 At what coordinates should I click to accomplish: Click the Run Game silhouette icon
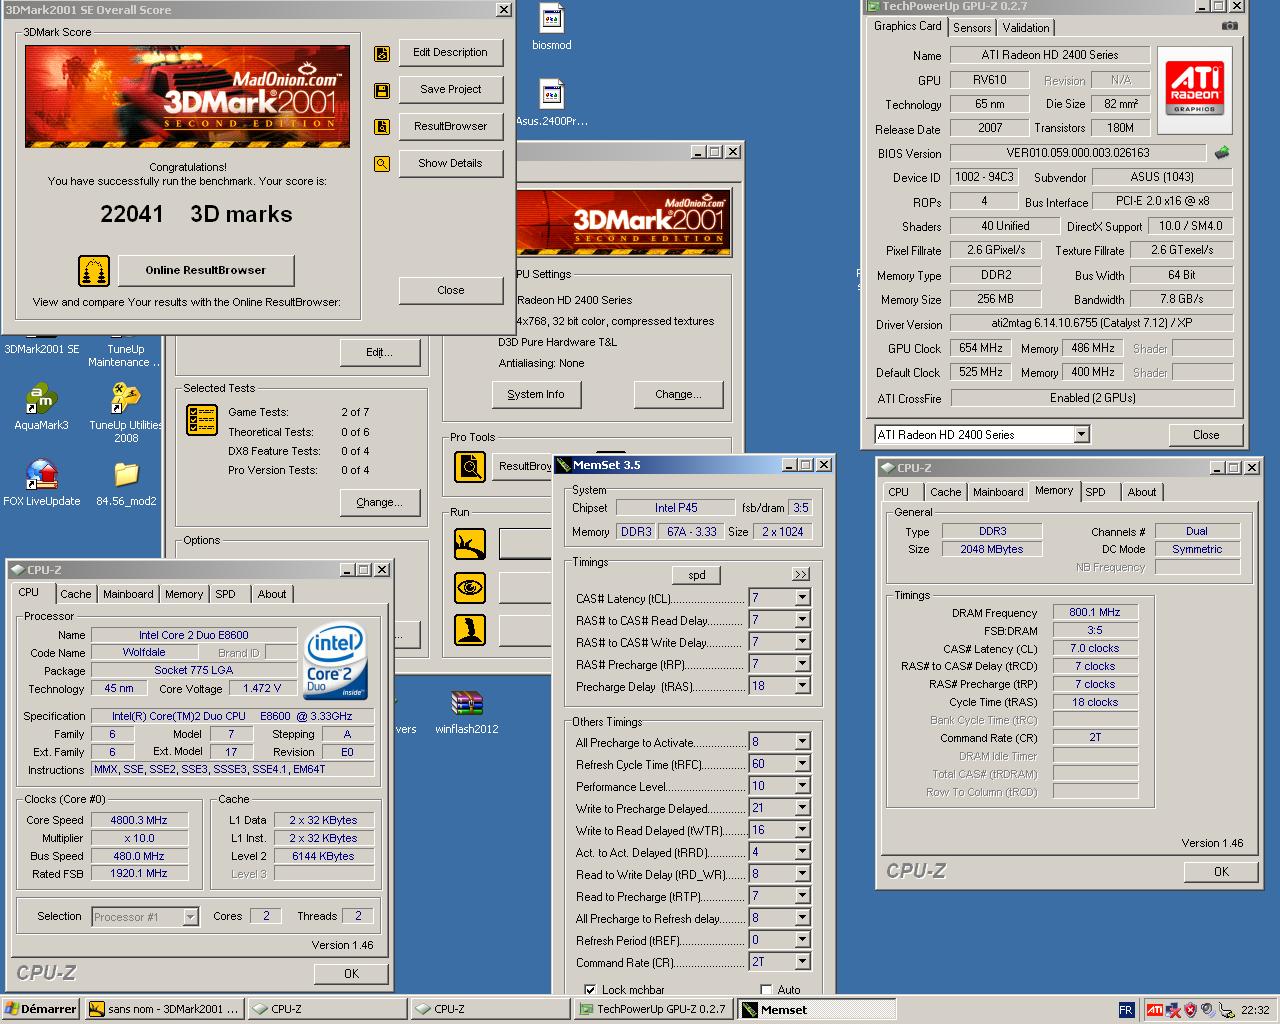[470, 630]
